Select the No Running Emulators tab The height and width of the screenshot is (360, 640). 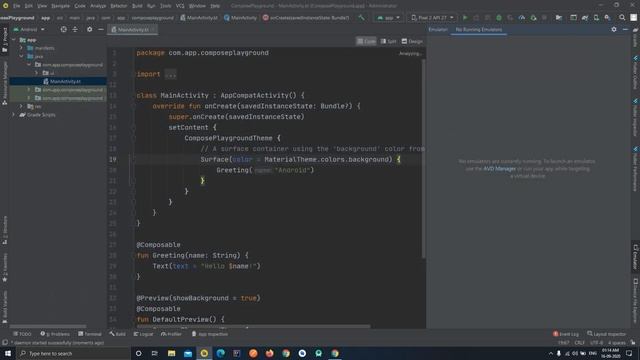point(478,29)
